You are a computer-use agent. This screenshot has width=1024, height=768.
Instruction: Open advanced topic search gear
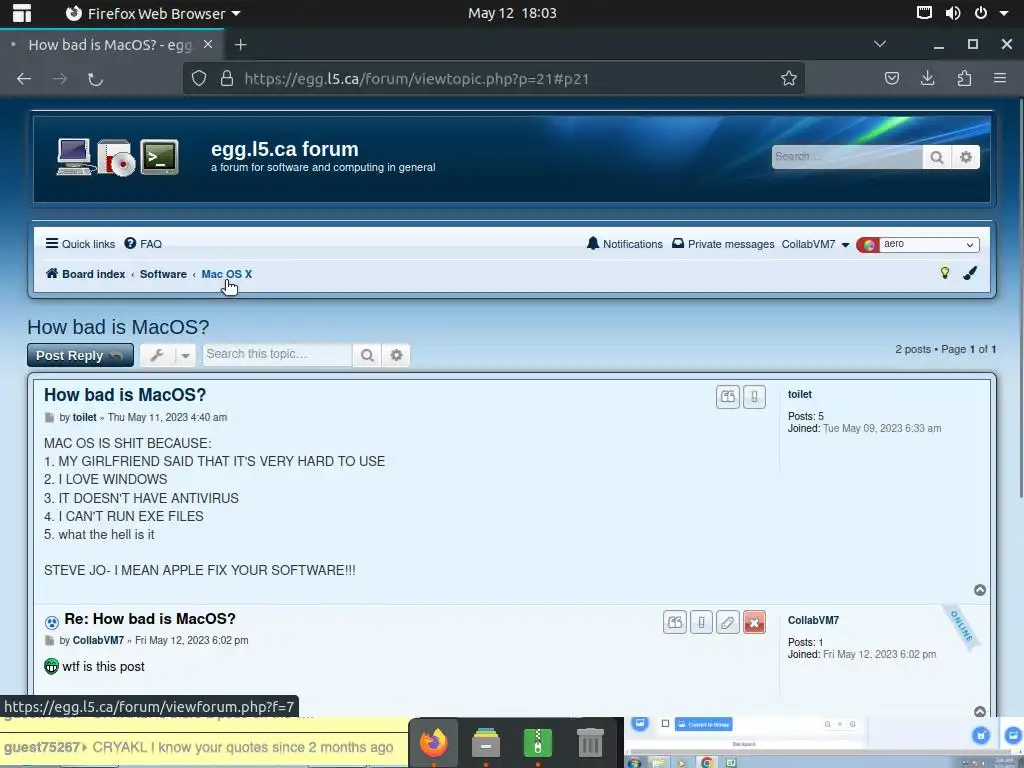point(396,355)
